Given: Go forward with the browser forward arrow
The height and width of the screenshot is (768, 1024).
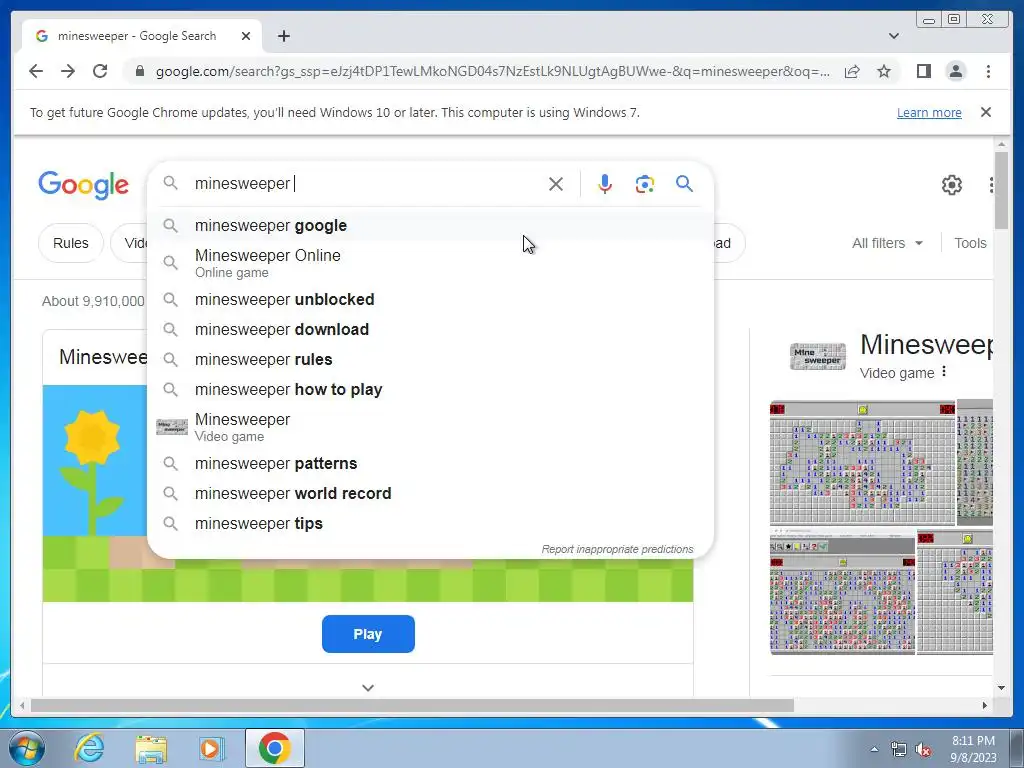Looking at the screenshot, I should click(x=68, y=71).
